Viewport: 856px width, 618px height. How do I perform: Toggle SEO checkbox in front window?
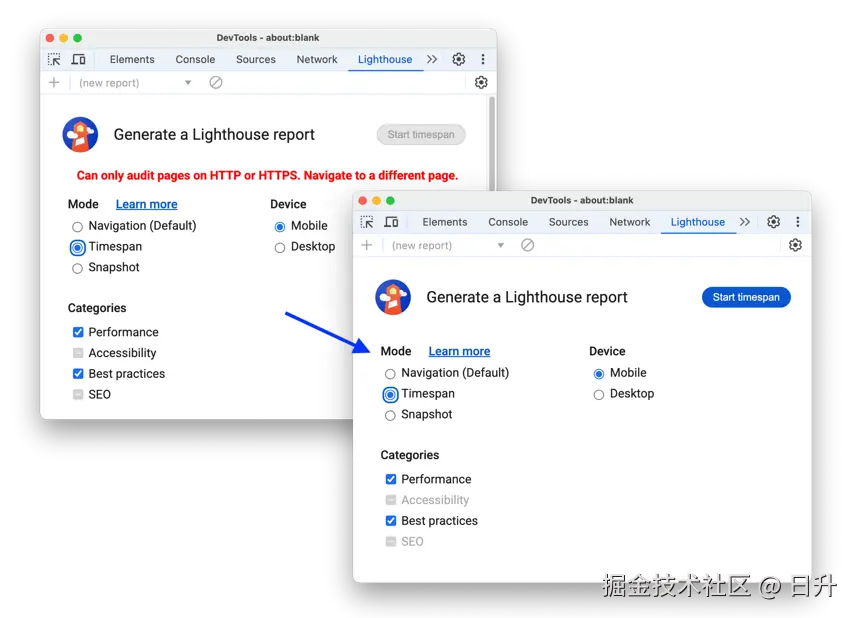(x=391, y=541)
